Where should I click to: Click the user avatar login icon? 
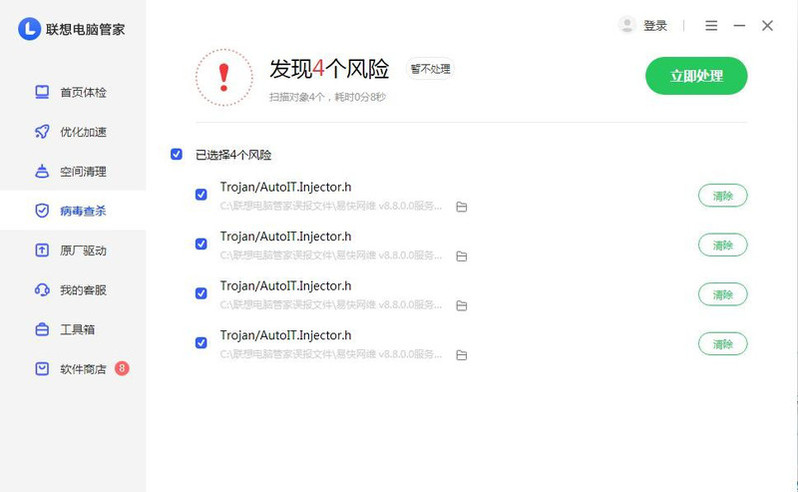tap(627, 25)
